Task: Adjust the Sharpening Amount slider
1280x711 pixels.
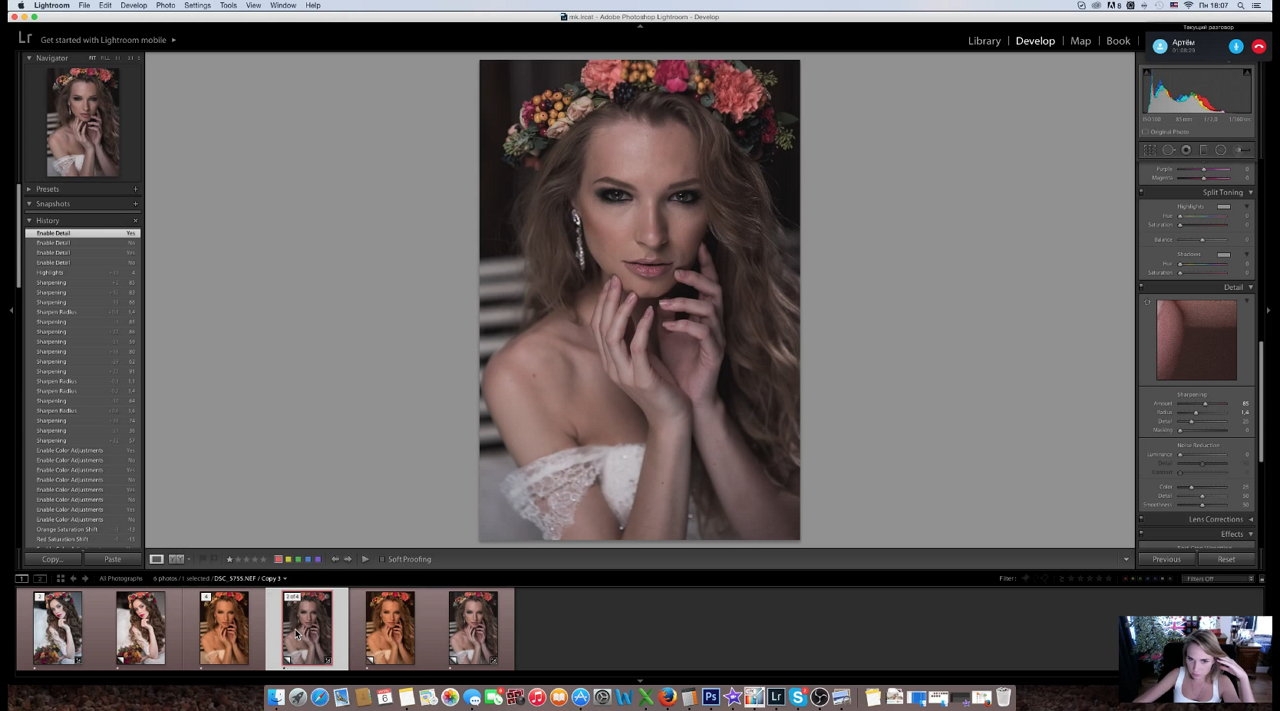Action: [x=1204, y=404]
